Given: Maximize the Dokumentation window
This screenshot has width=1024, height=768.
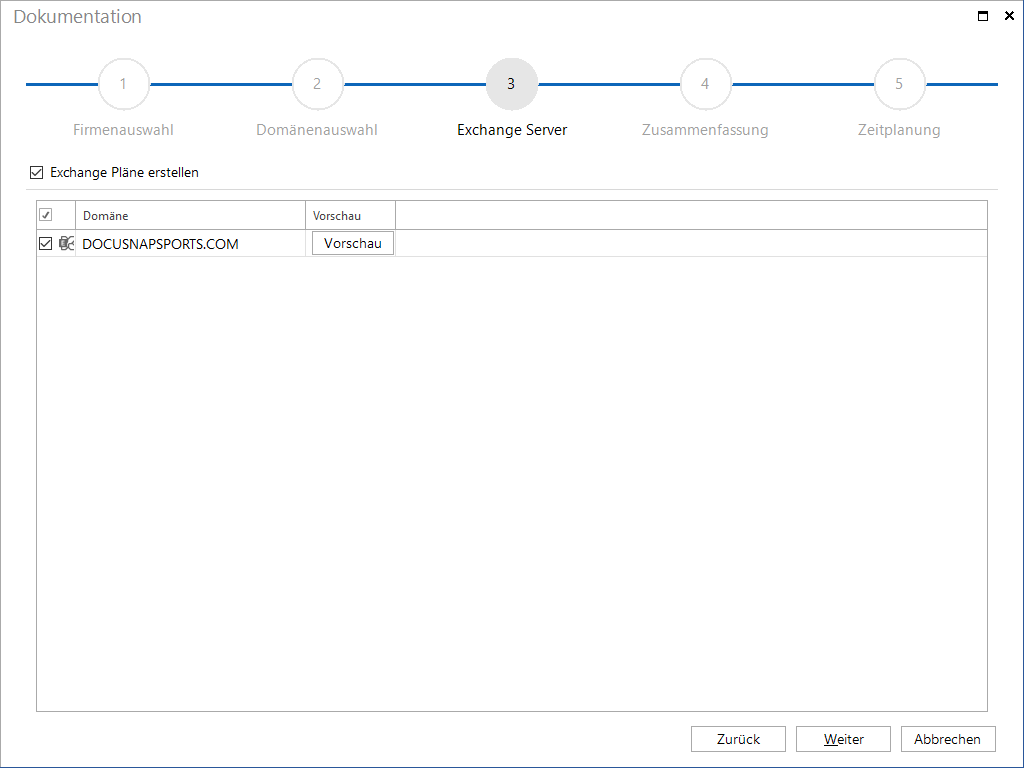Looking at the screenshot, I should click(x=983, y=16).
